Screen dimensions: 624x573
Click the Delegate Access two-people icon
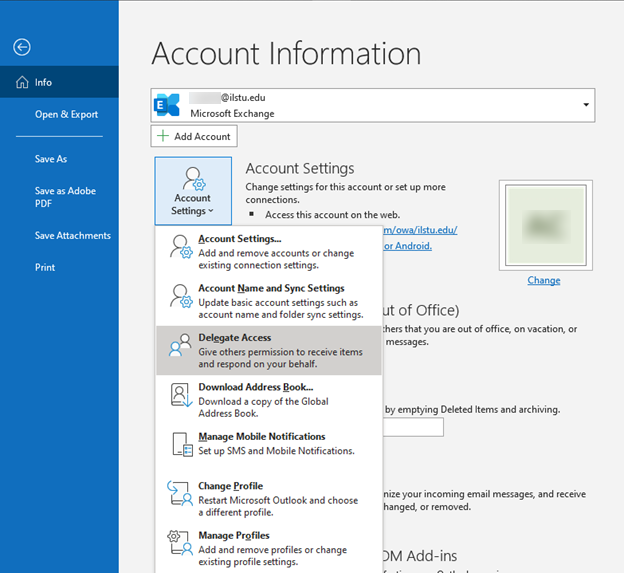[180, 345]
